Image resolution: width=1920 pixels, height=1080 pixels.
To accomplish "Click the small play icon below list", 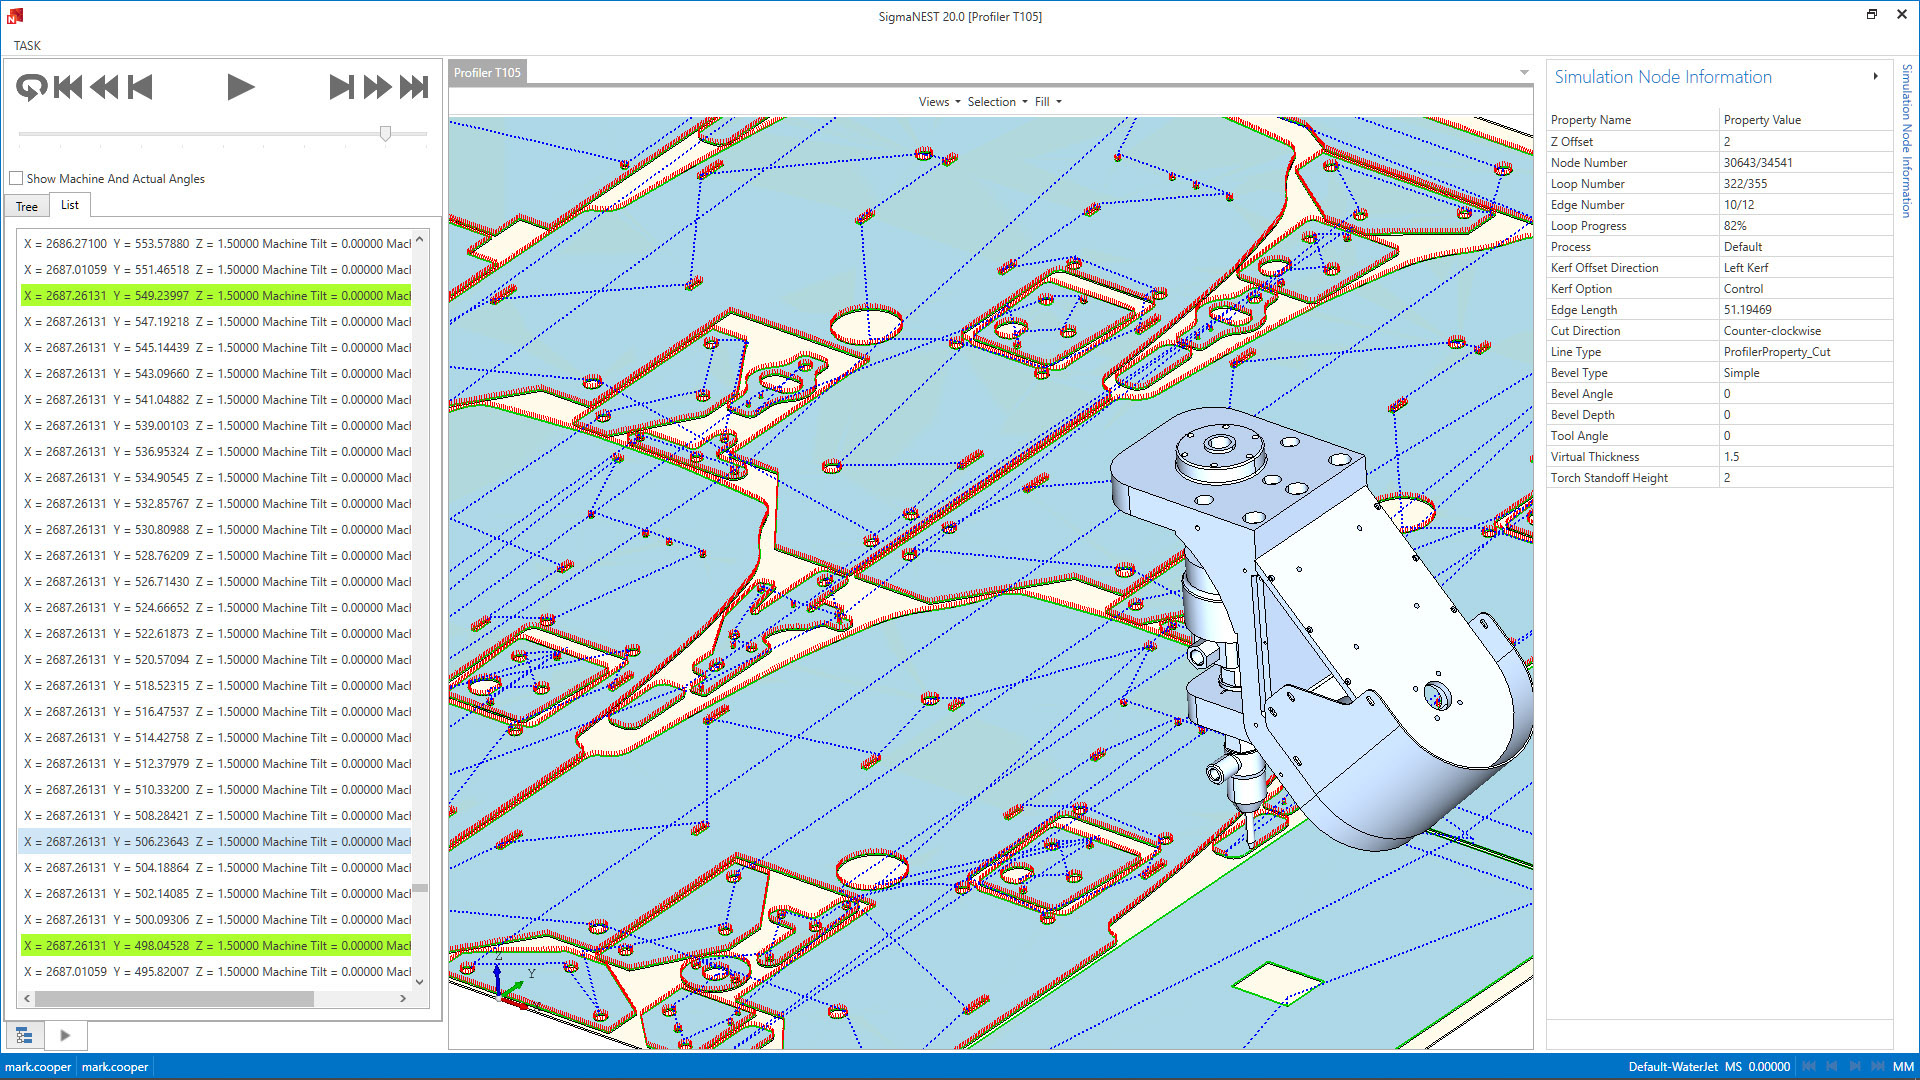I will click(65, 1035).
